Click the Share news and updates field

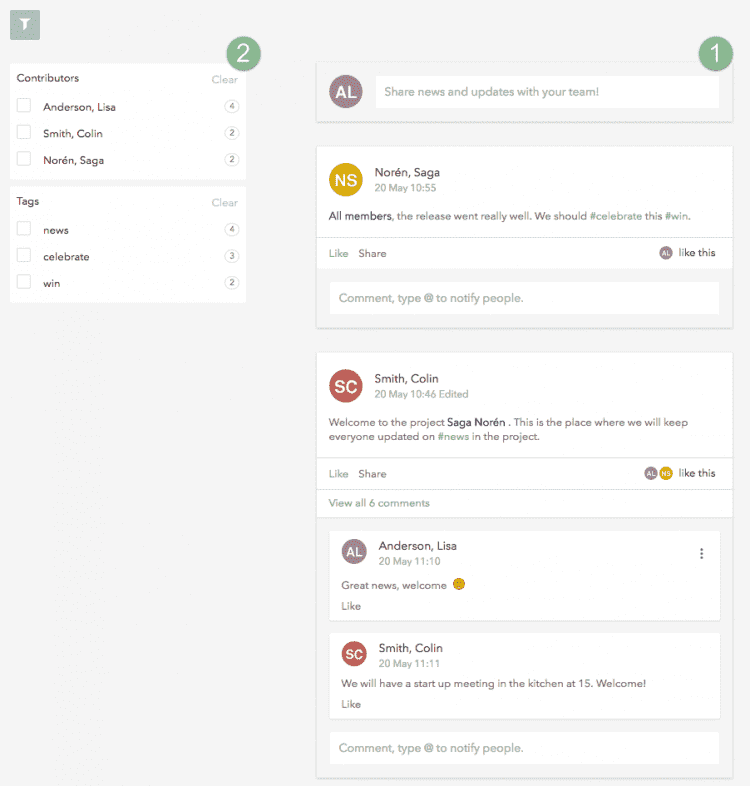tap(547, 92)
